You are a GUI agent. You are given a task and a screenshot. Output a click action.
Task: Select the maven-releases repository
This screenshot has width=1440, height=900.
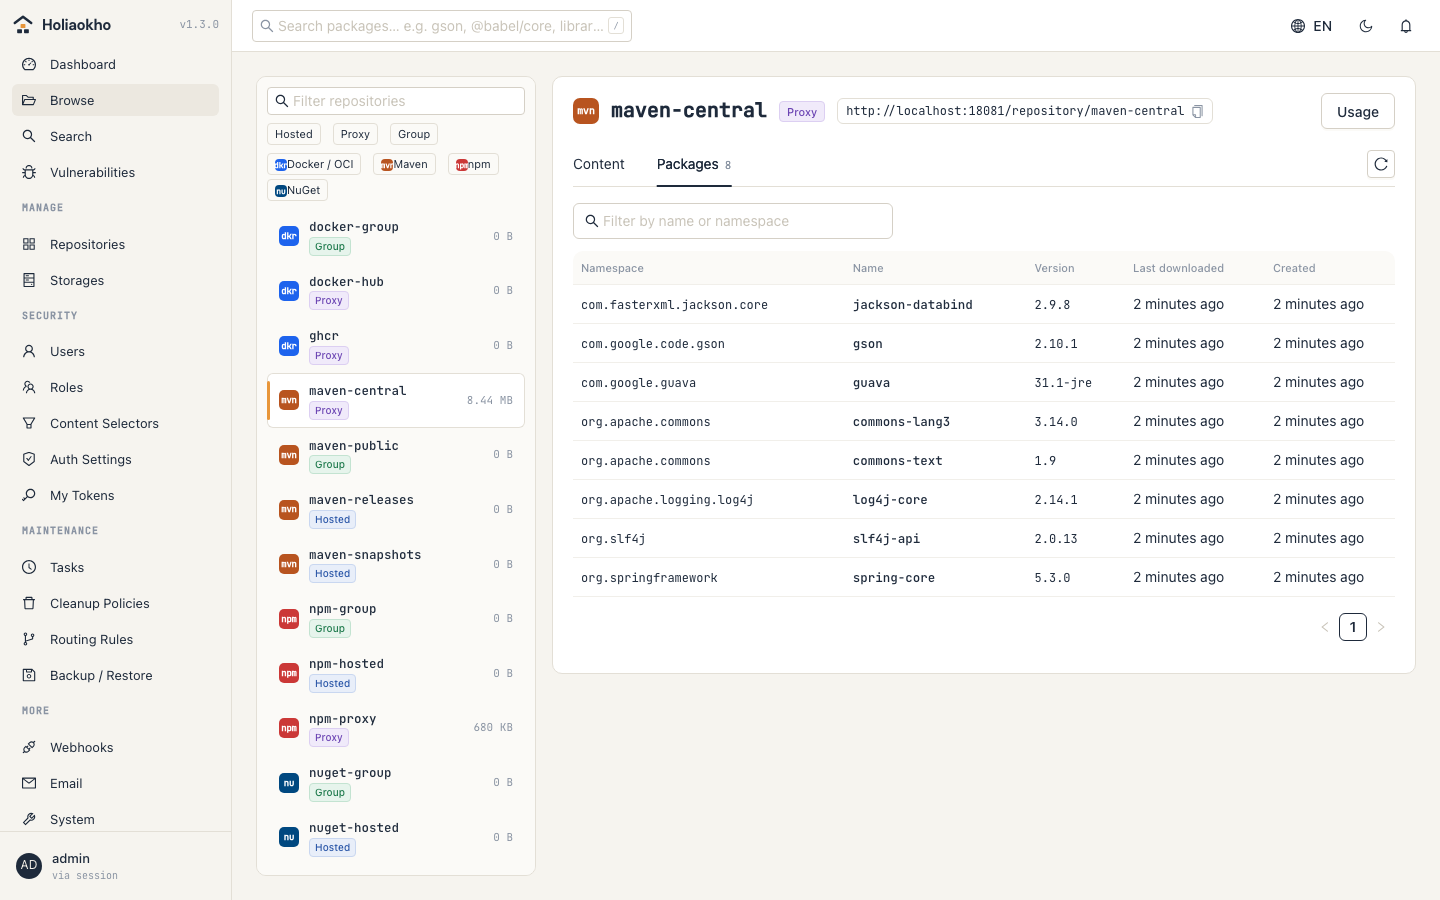click(x=396, y=510)
